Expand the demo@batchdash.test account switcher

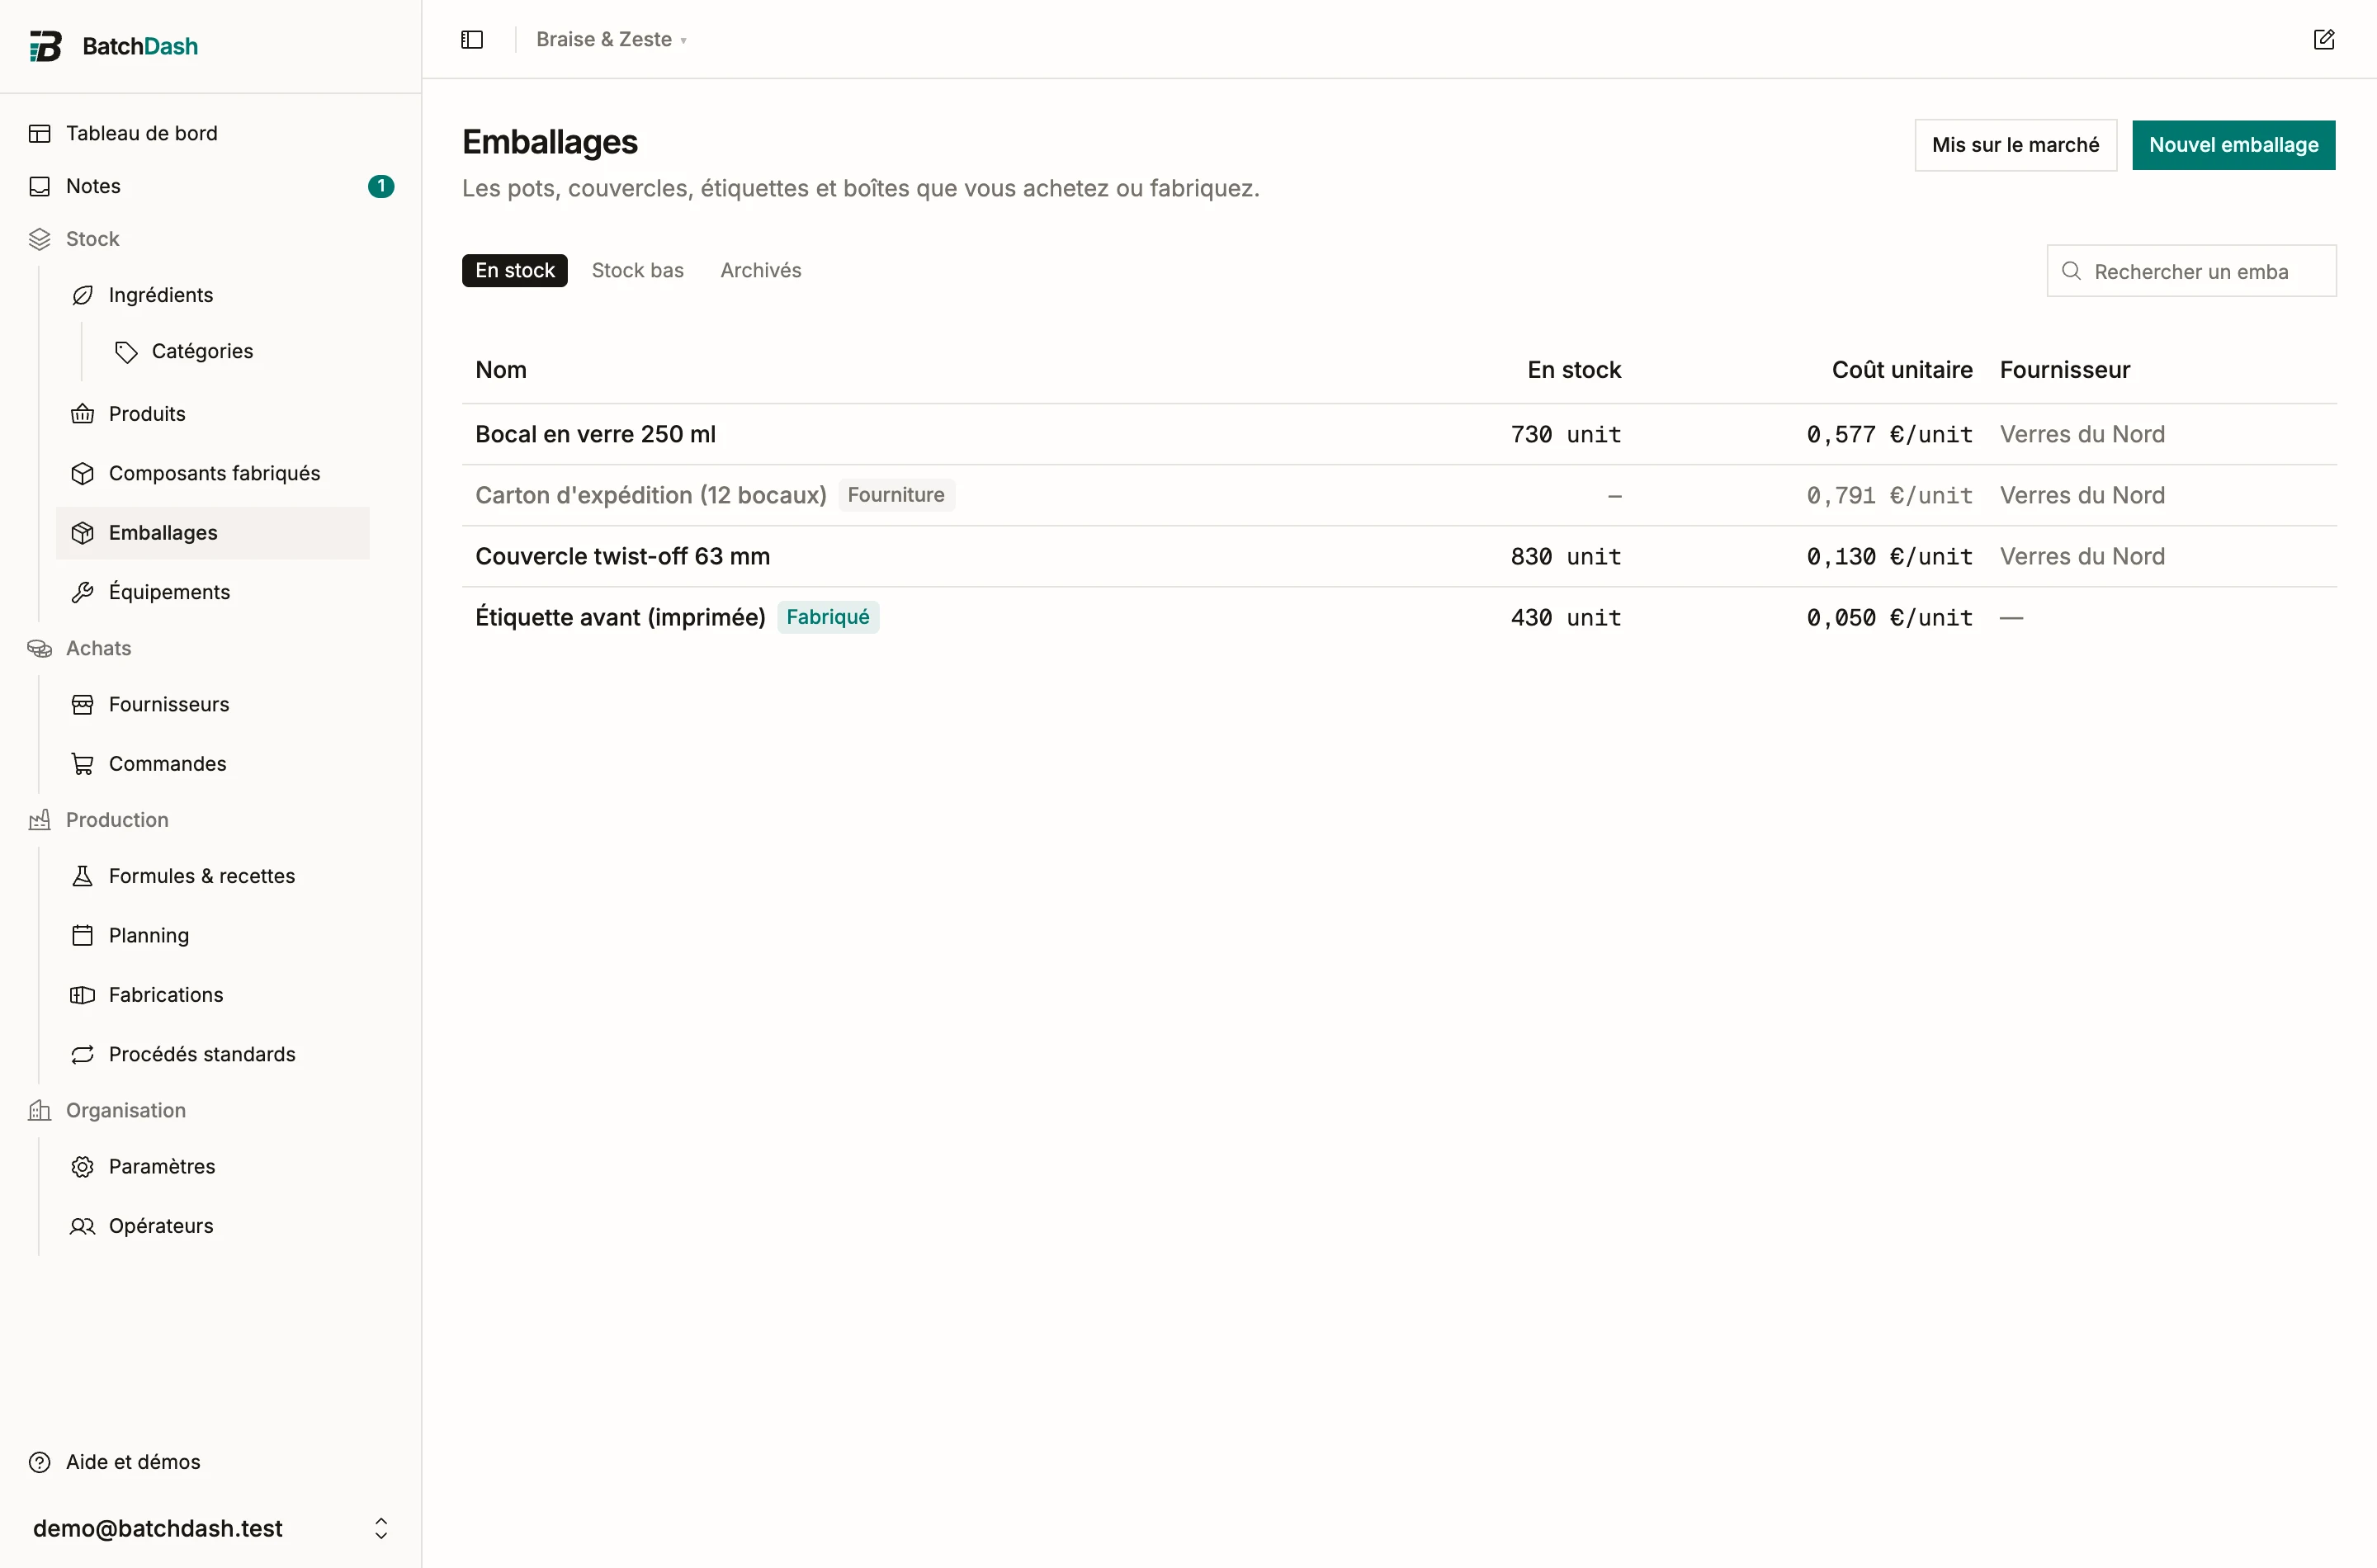[x=210, y=1527]
